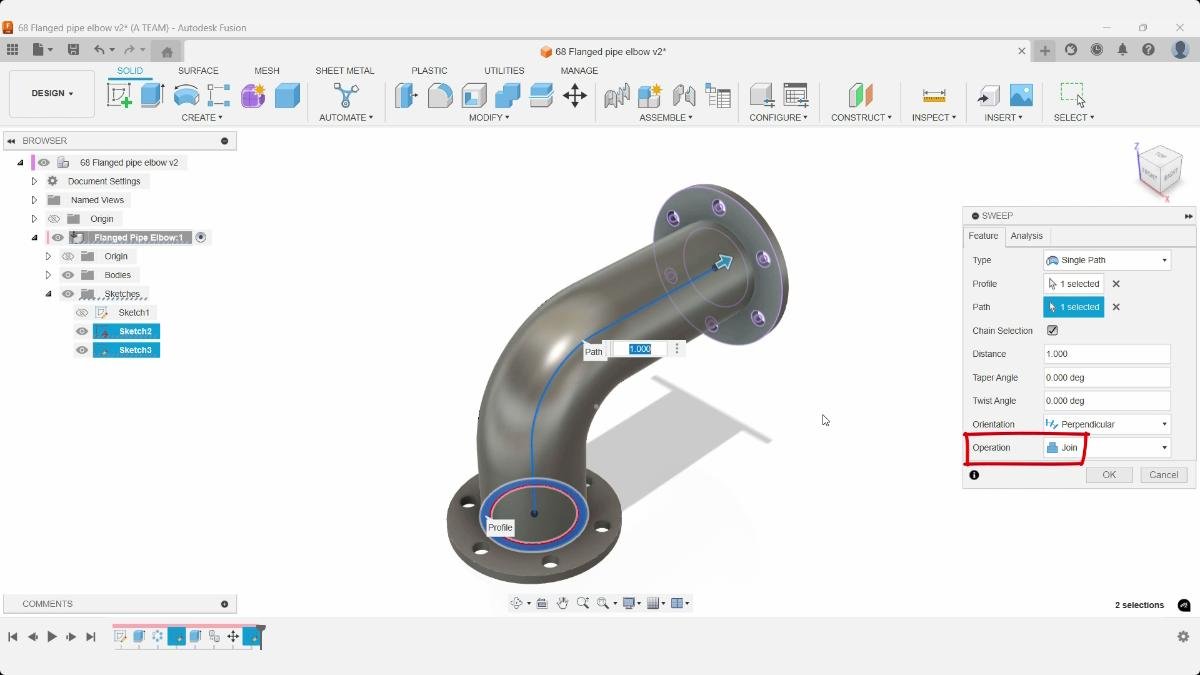Expand the Bodies folder node
1200x675 pixels.
tap(48, 275)
